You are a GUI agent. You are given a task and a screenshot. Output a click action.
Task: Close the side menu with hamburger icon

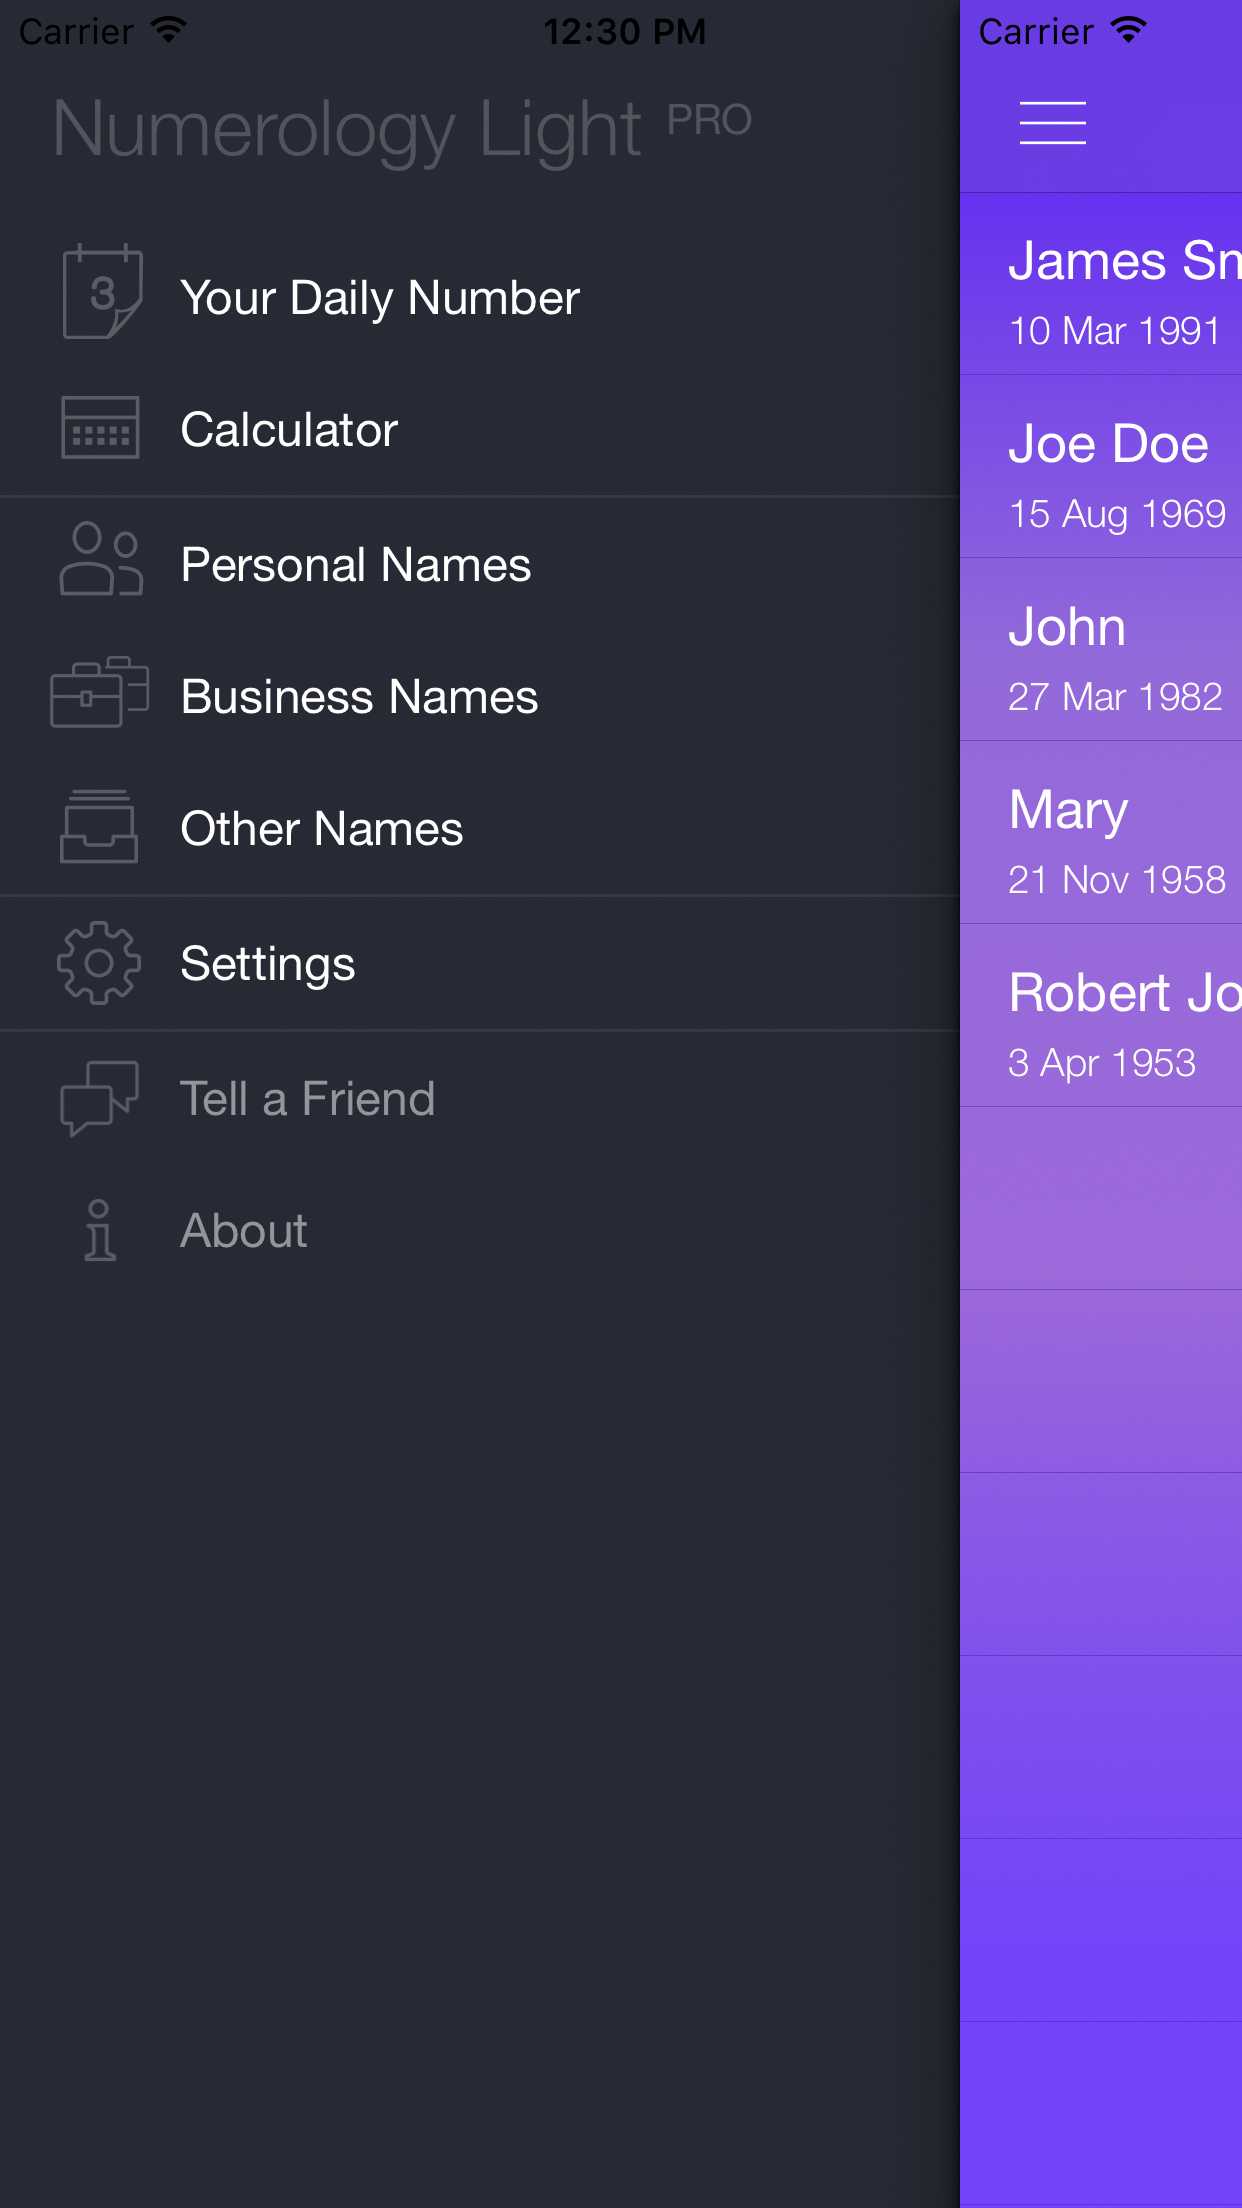[x=1052, y=123]
